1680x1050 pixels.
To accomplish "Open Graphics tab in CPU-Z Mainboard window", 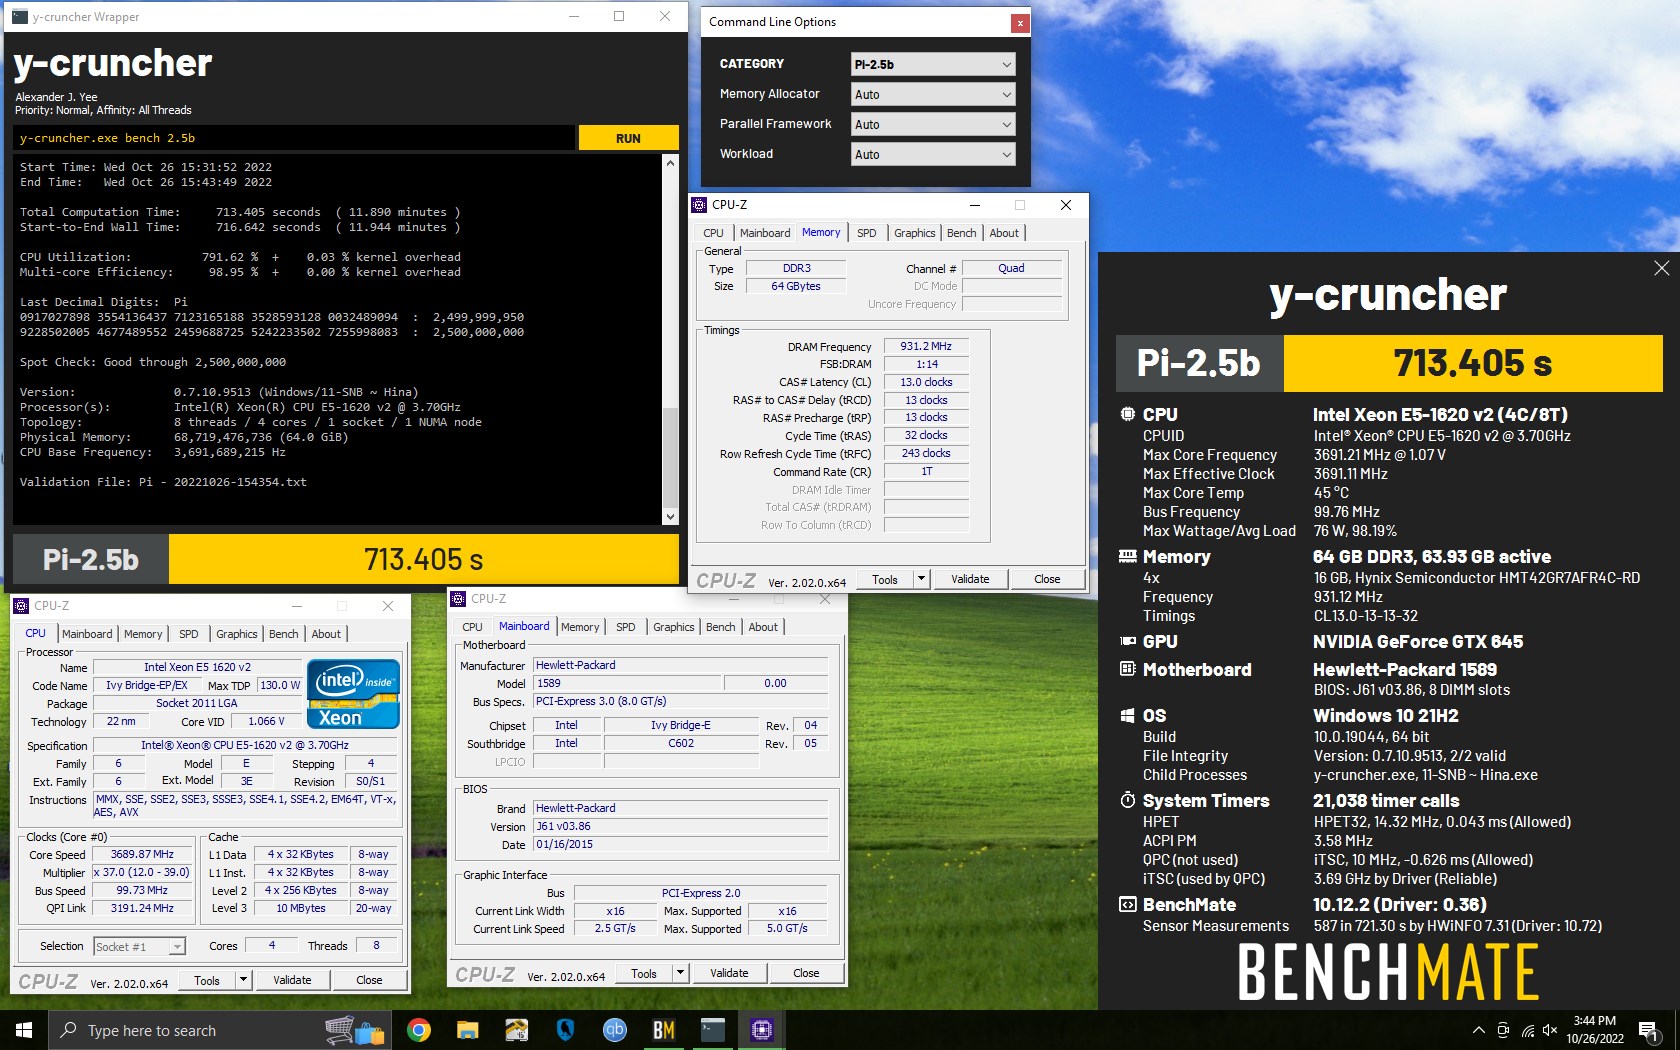I will click(673, 627).
